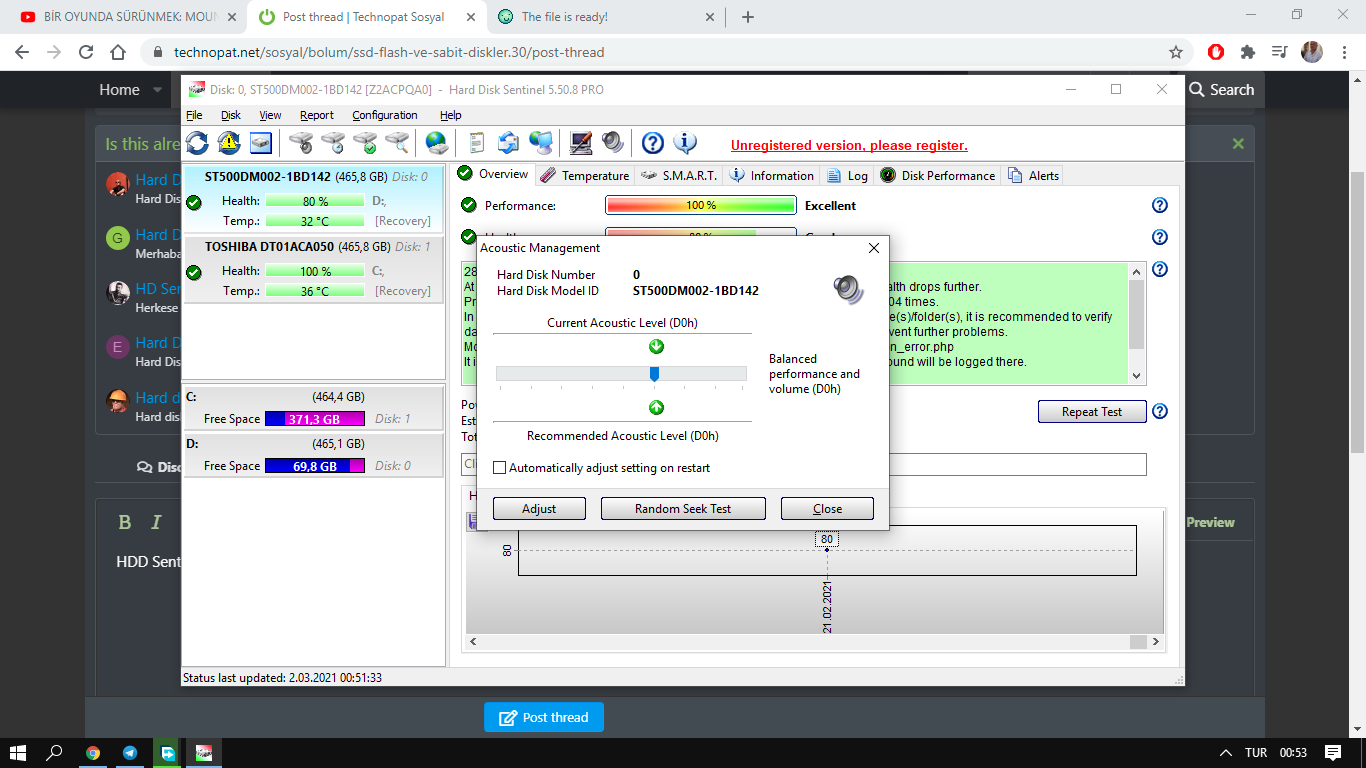Image resolution: width=1366 pixels, height=768 pixels.
Task: Click the refresh disk information toolbar icon
Action: [198, 143]
